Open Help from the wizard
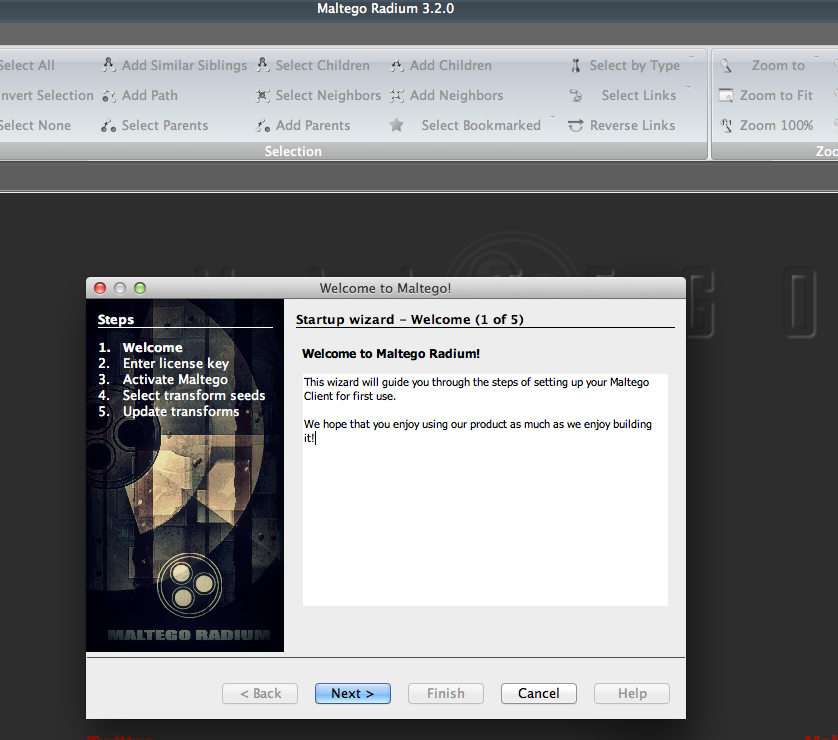Screen dimensions: 838x740 (632, 694)
